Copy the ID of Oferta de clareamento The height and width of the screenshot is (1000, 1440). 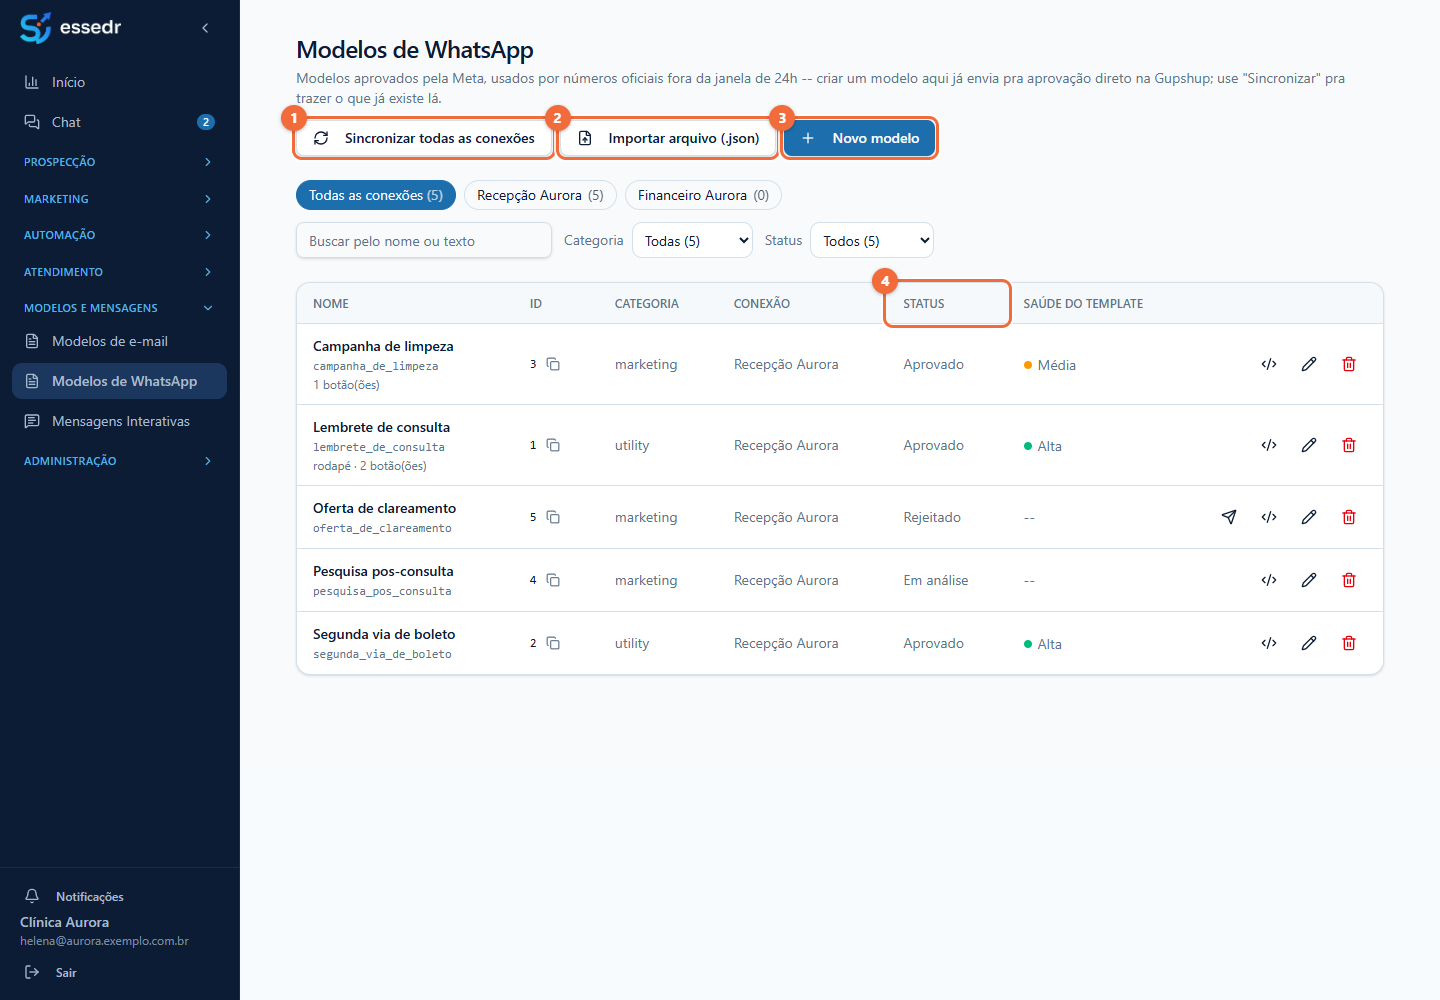[x=553, y=517]
